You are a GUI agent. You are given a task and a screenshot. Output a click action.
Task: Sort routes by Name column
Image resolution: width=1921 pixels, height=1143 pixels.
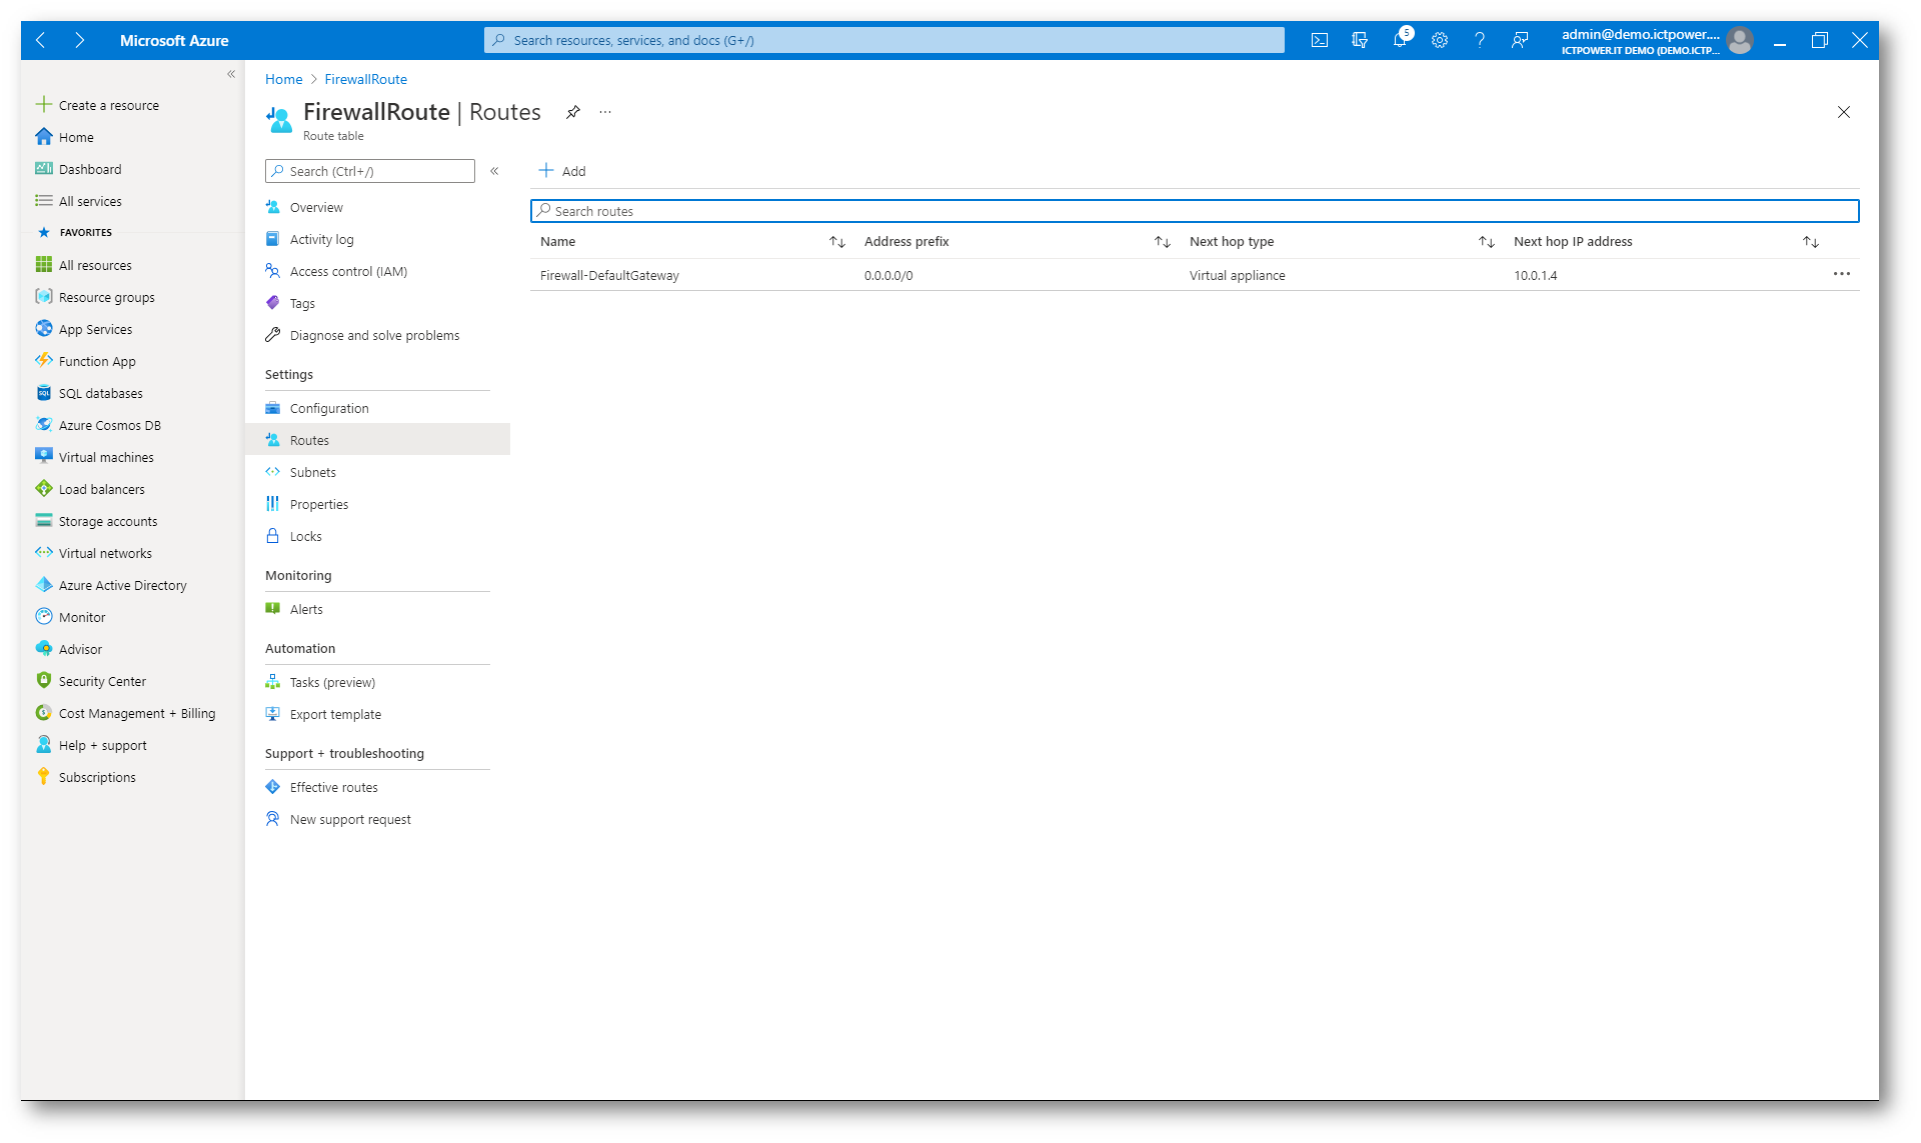click(837, 242)
